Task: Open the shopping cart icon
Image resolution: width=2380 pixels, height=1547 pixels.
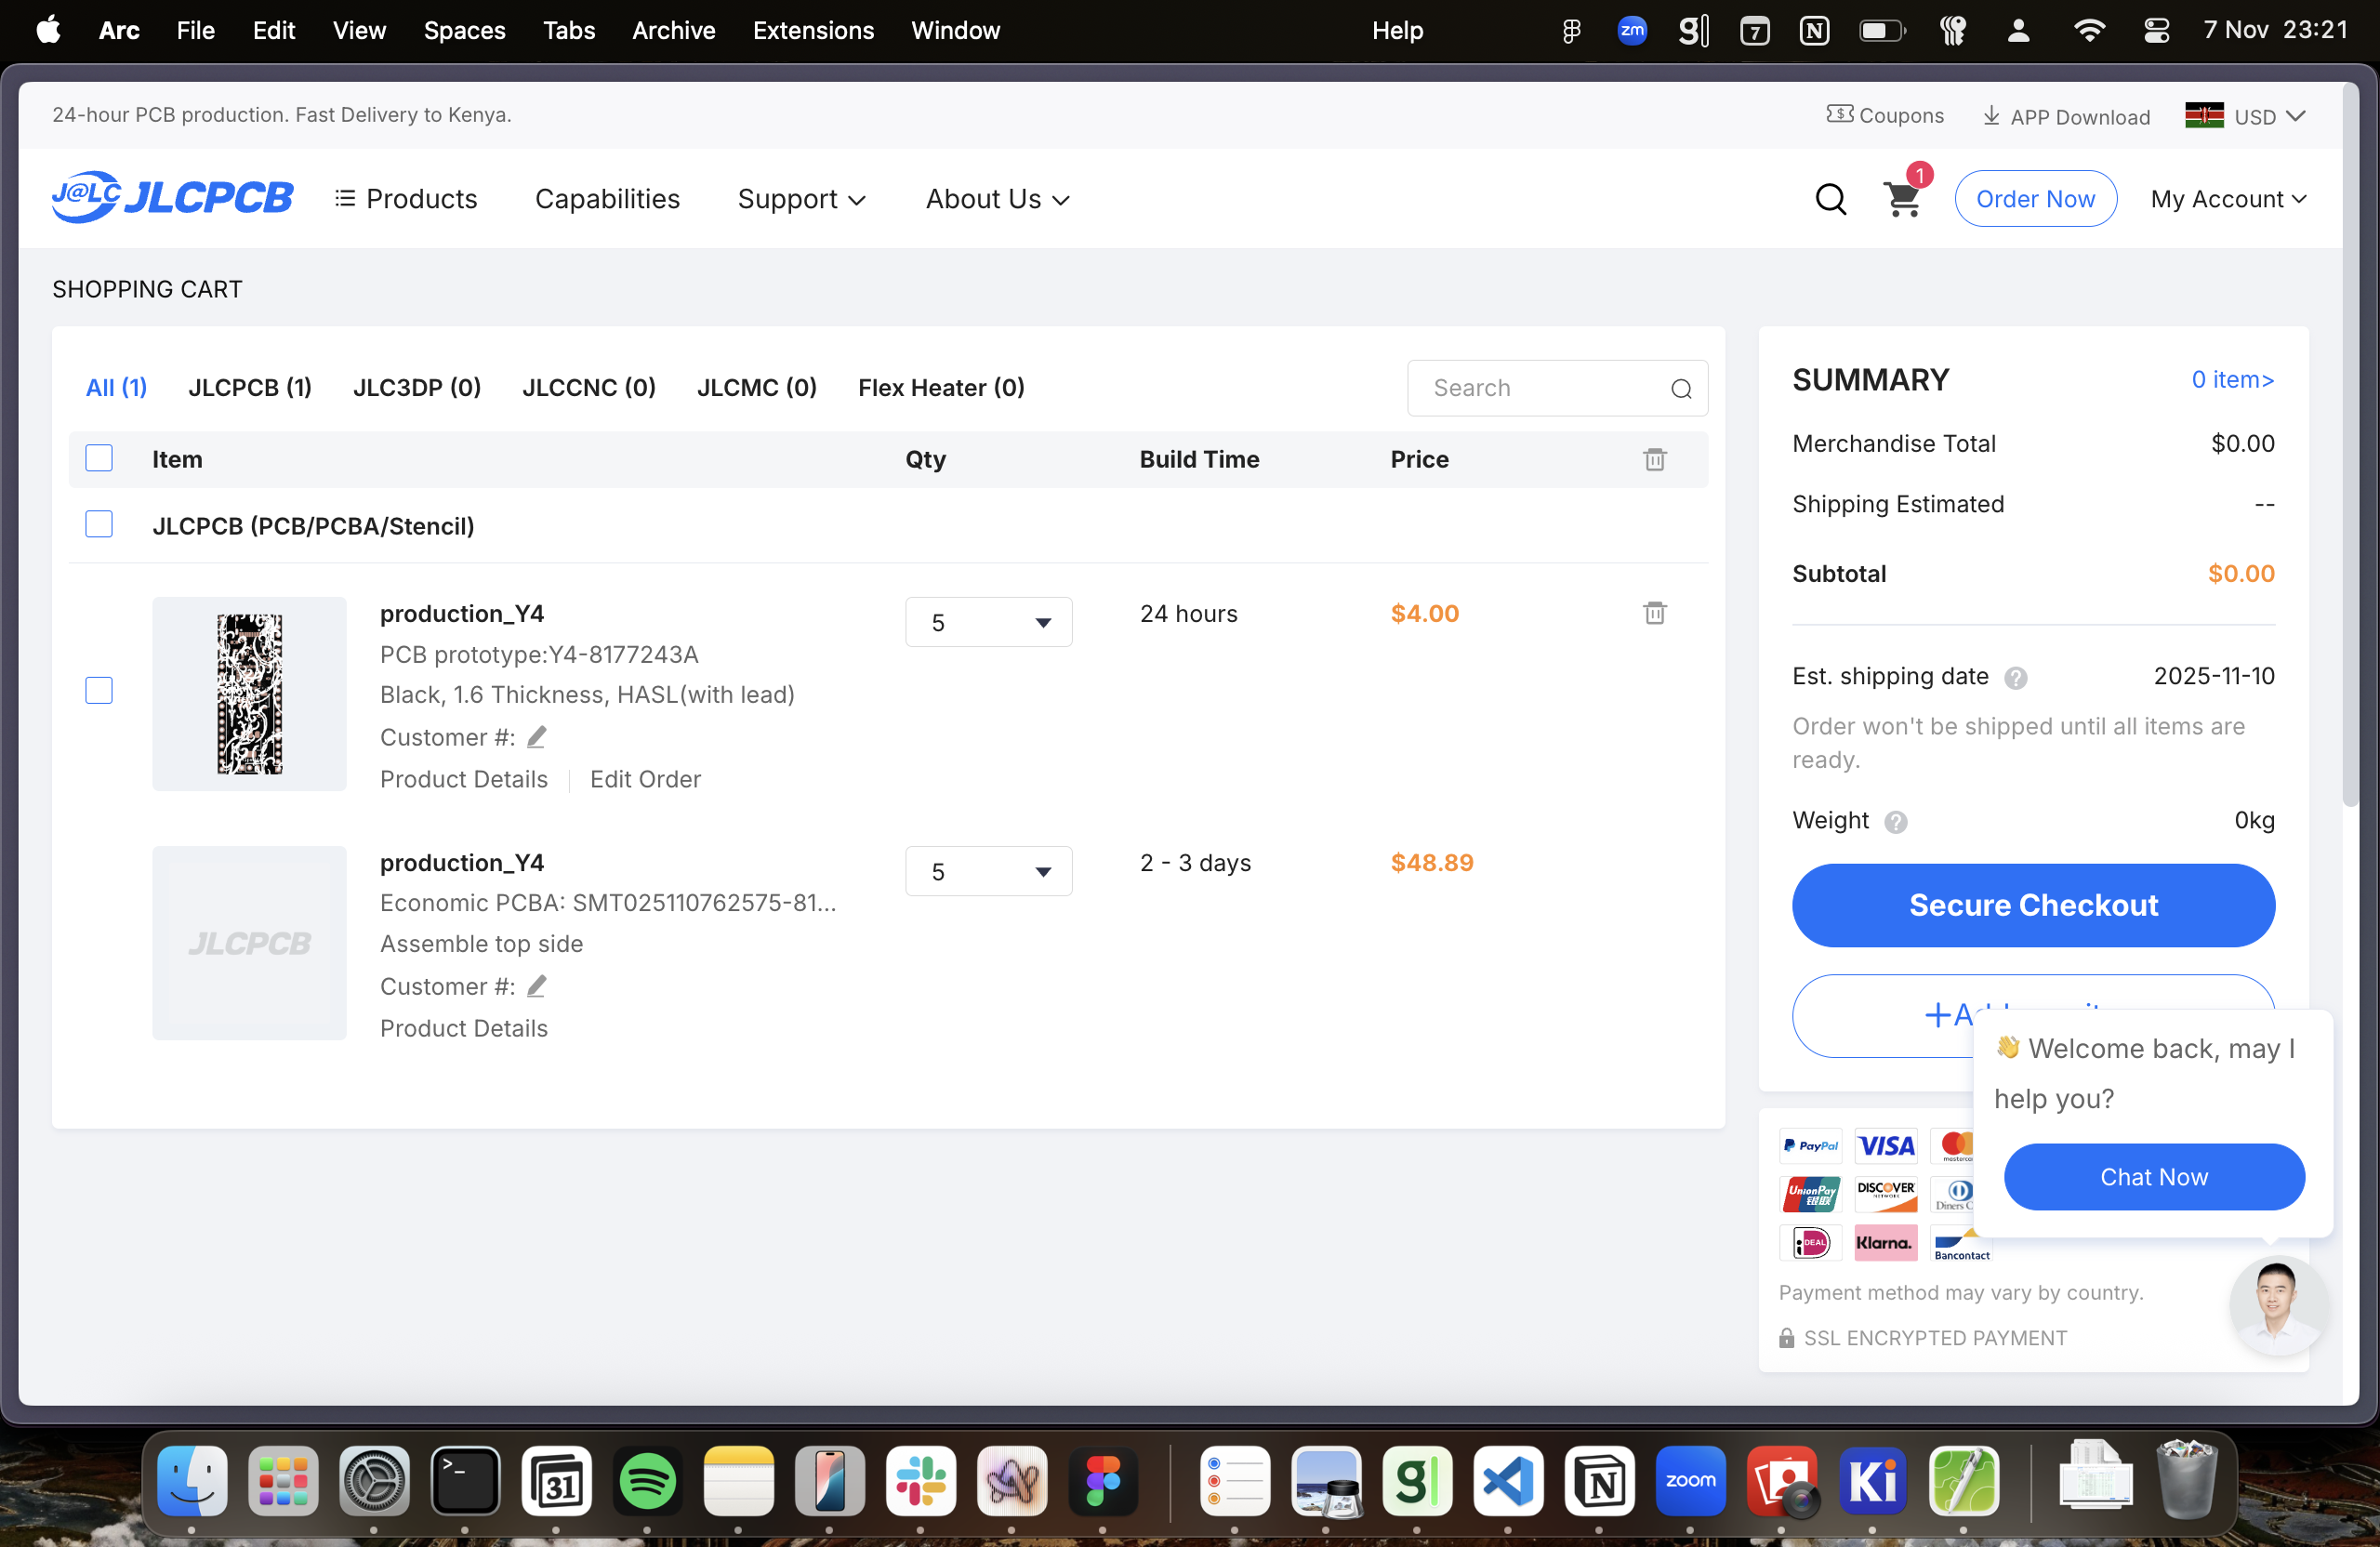Action: point(1902,199)
